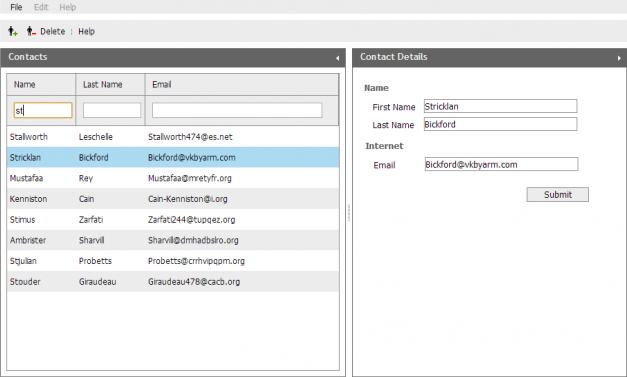Click the Submit button
The width and height of the screenshot is (627, 377).
(557, 195)
